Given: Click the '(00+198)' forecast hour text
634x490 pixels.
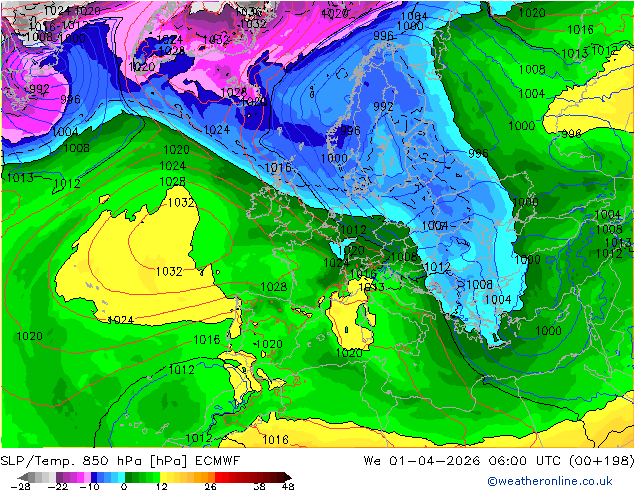Looking at the screenshot, I should coord(601,461).
